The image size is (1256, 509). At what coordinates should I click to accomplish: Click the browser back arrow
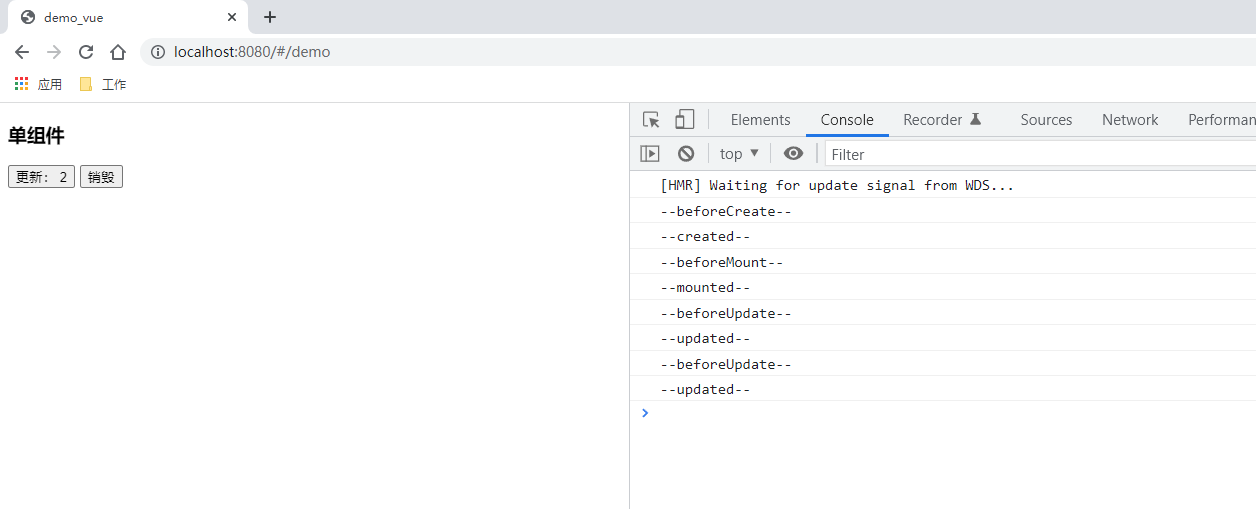(x=22, y=52)
